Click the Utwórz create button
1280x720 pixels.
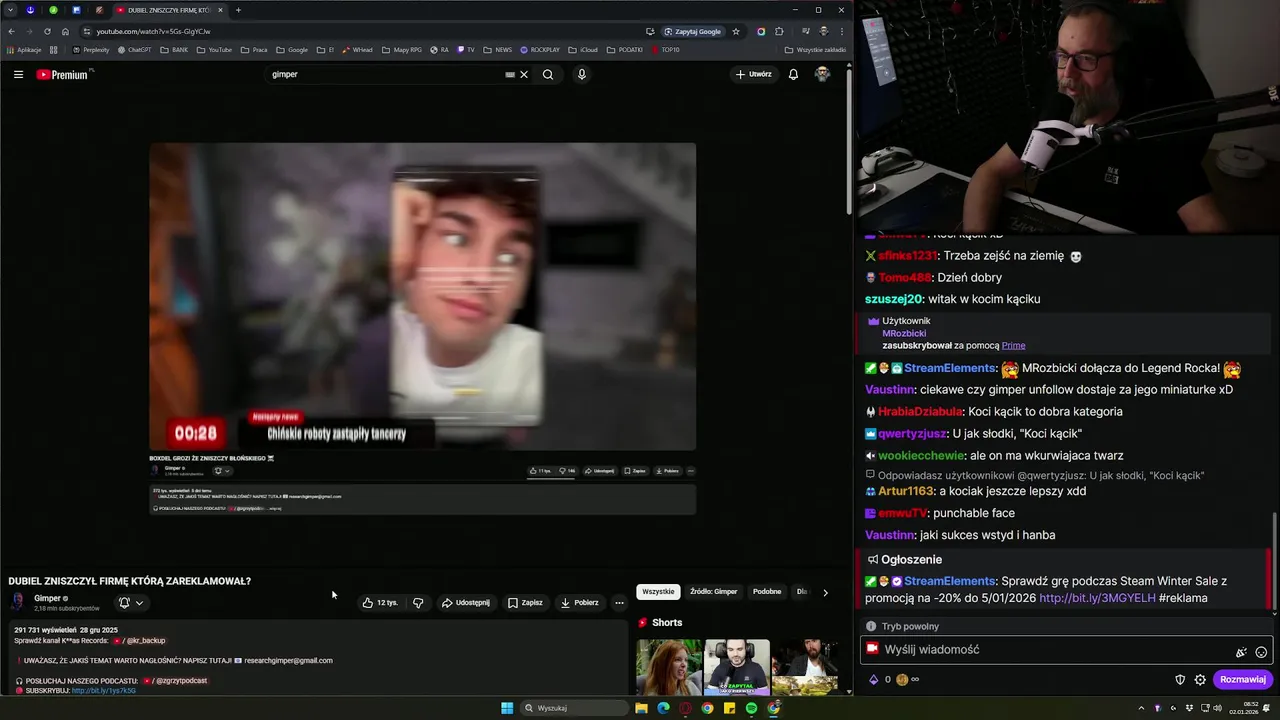754,74
